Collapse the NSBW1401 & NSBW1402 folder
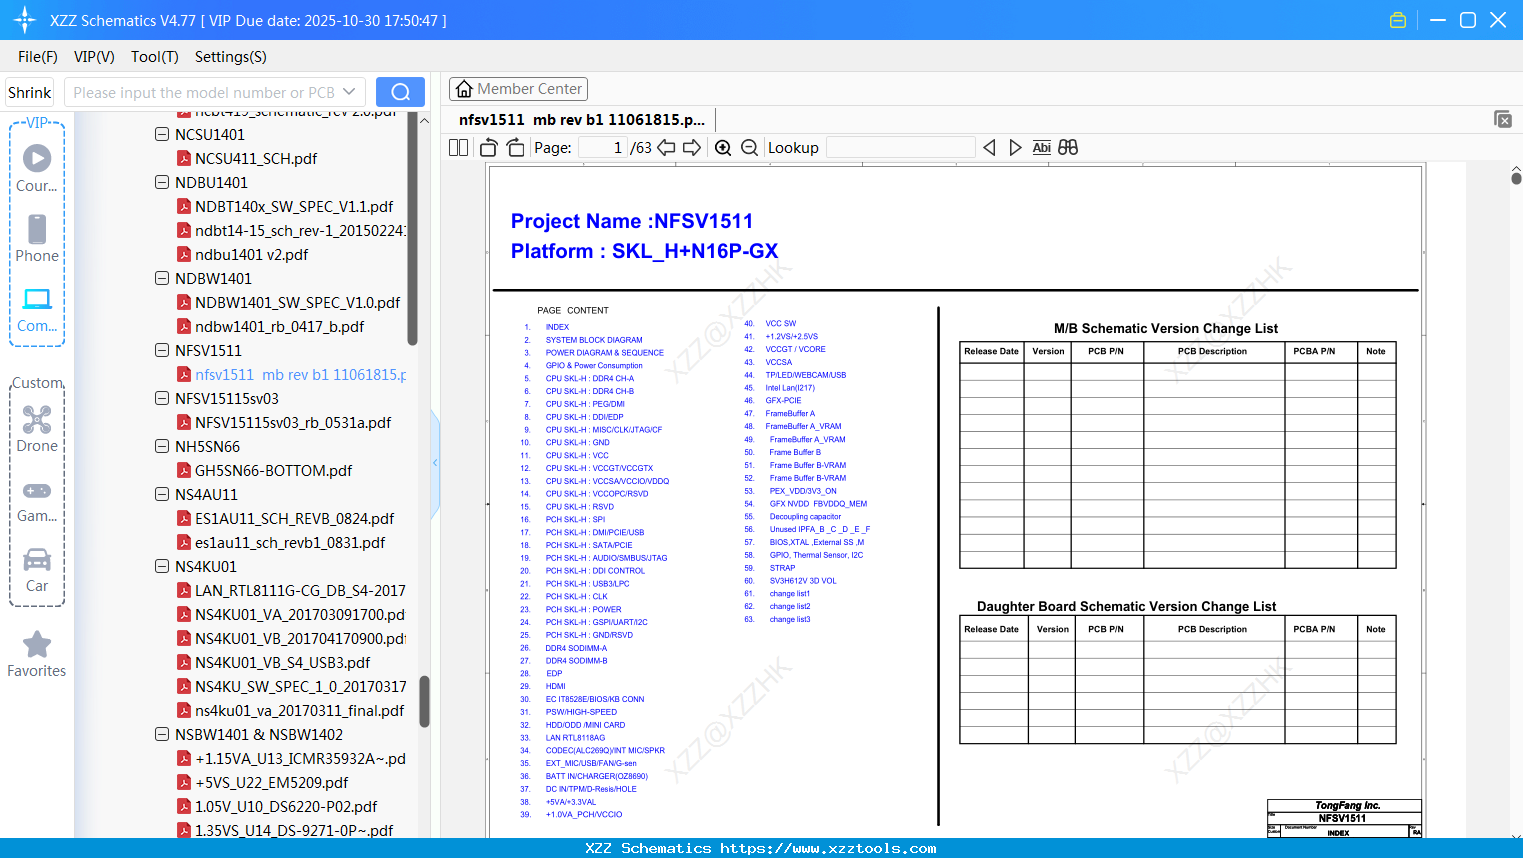 click(x=162, y=734)
